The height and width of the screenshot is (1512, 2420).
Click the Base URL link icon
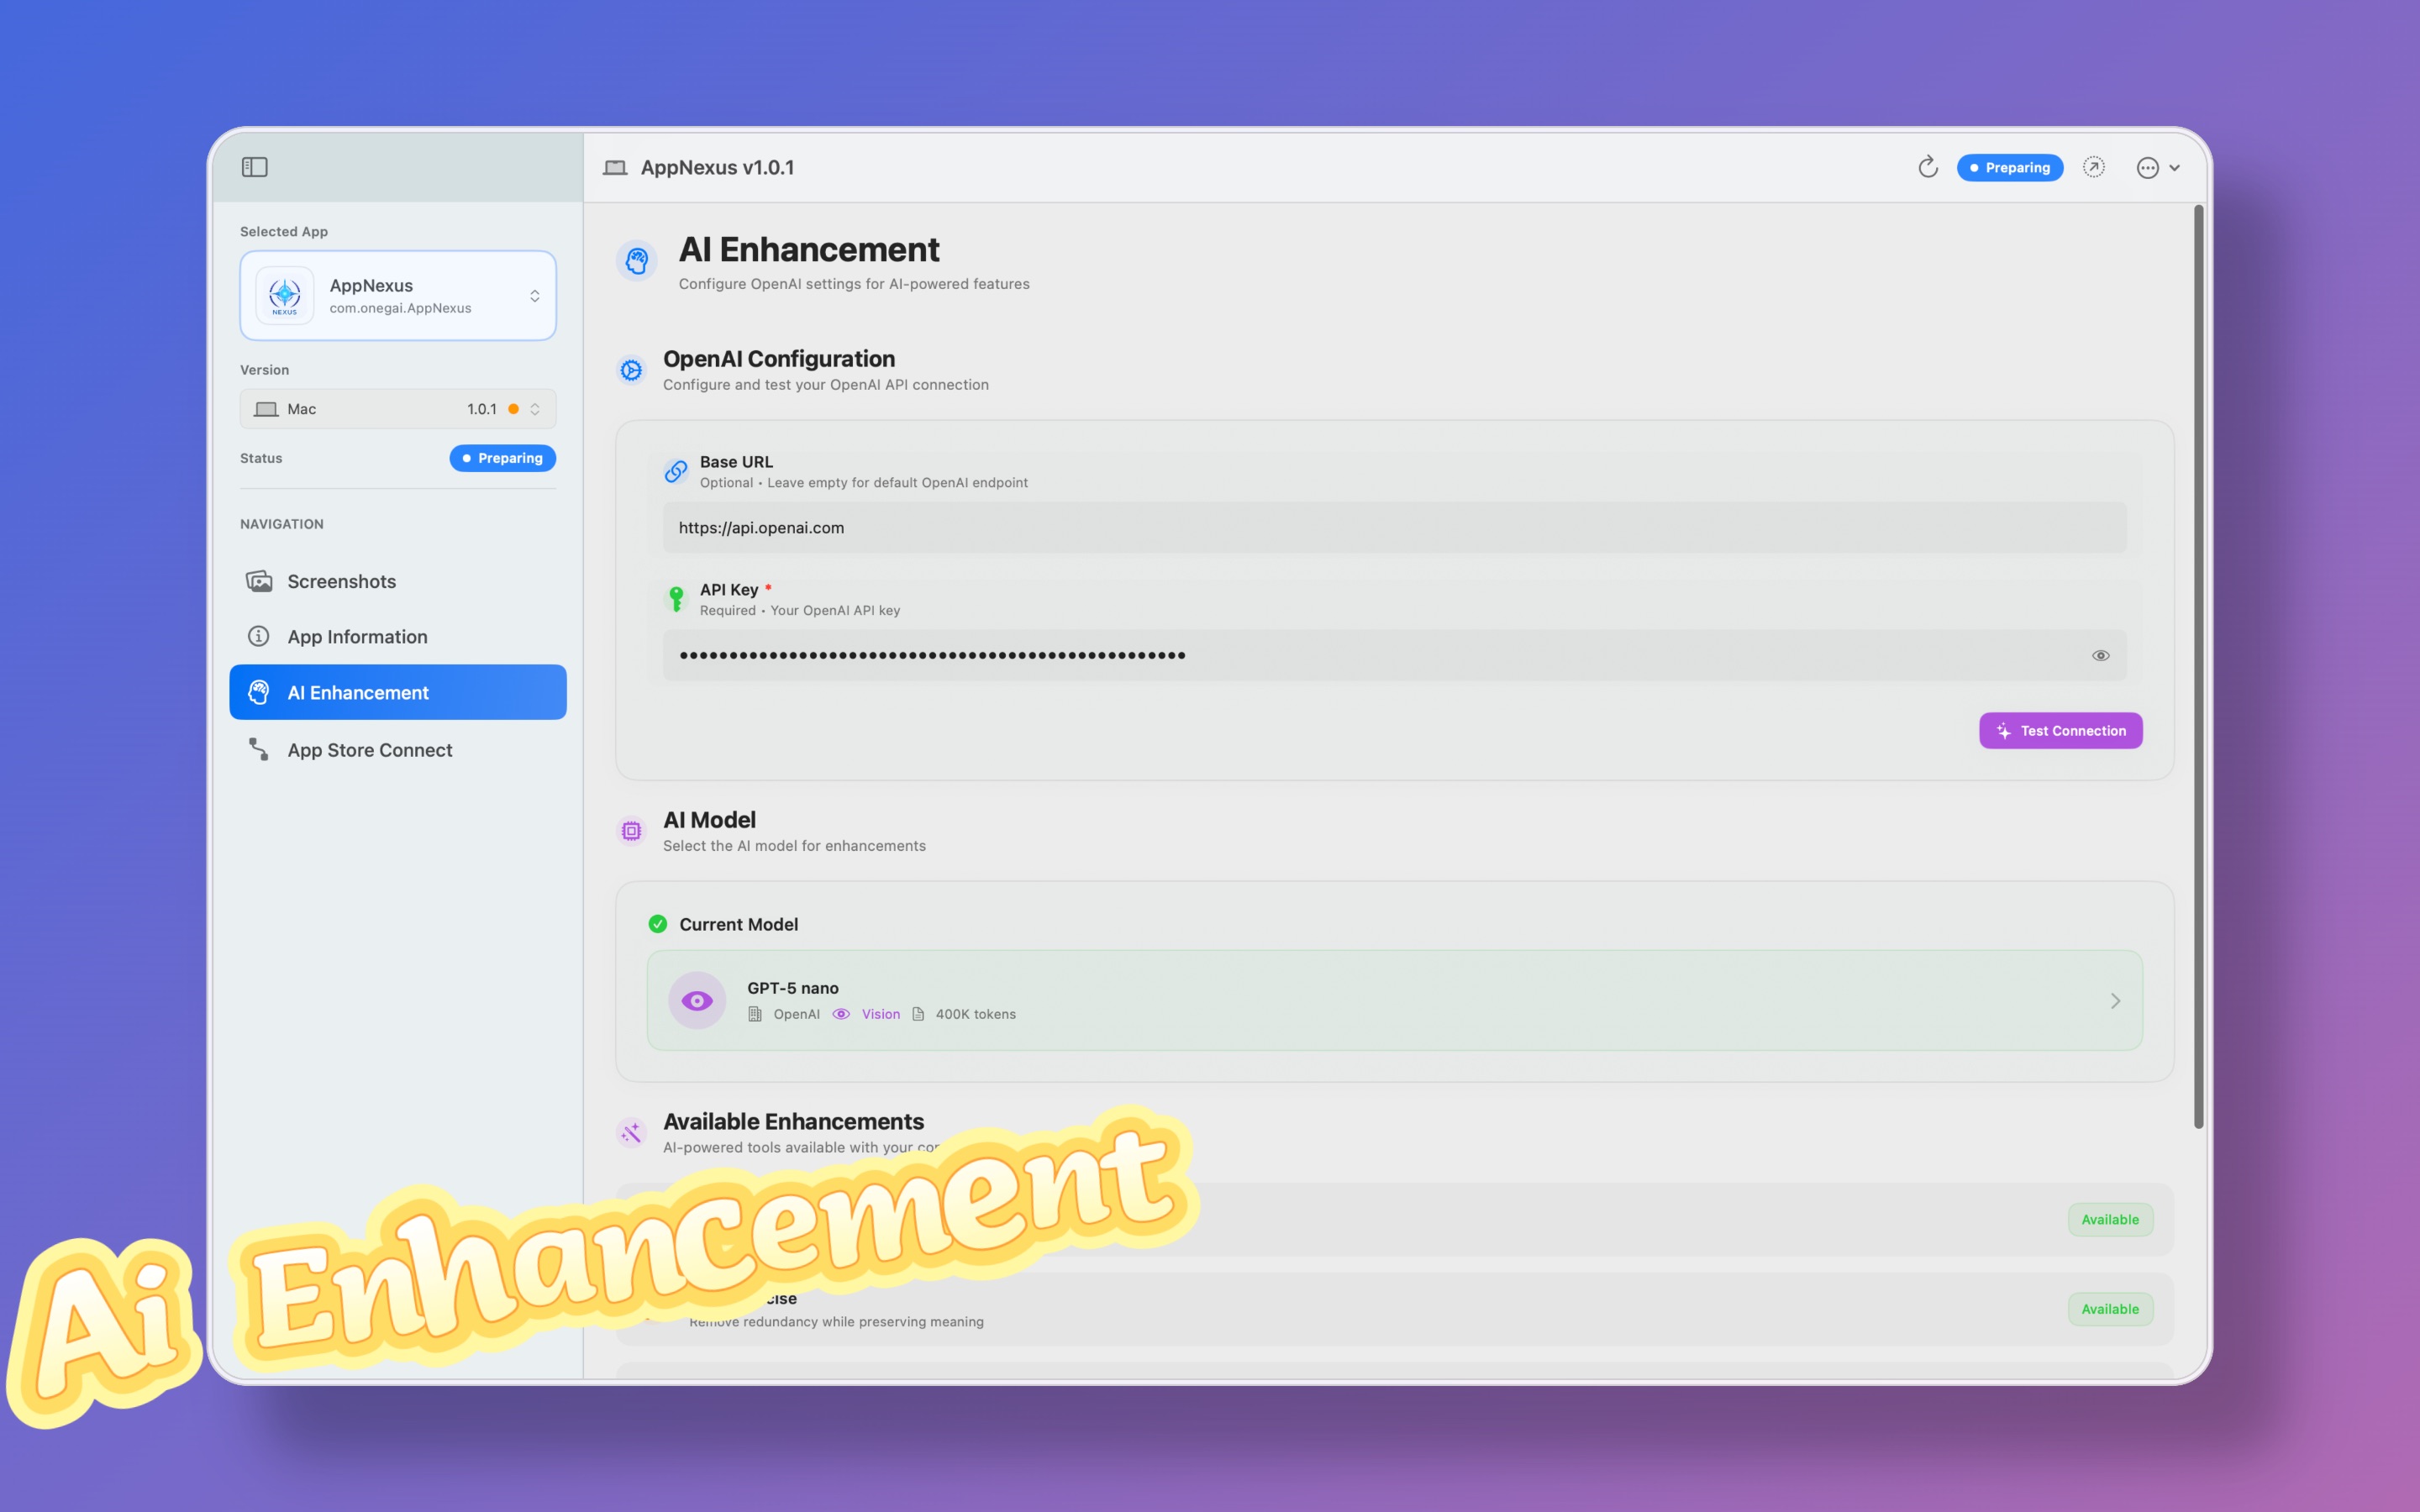[676, 471]
